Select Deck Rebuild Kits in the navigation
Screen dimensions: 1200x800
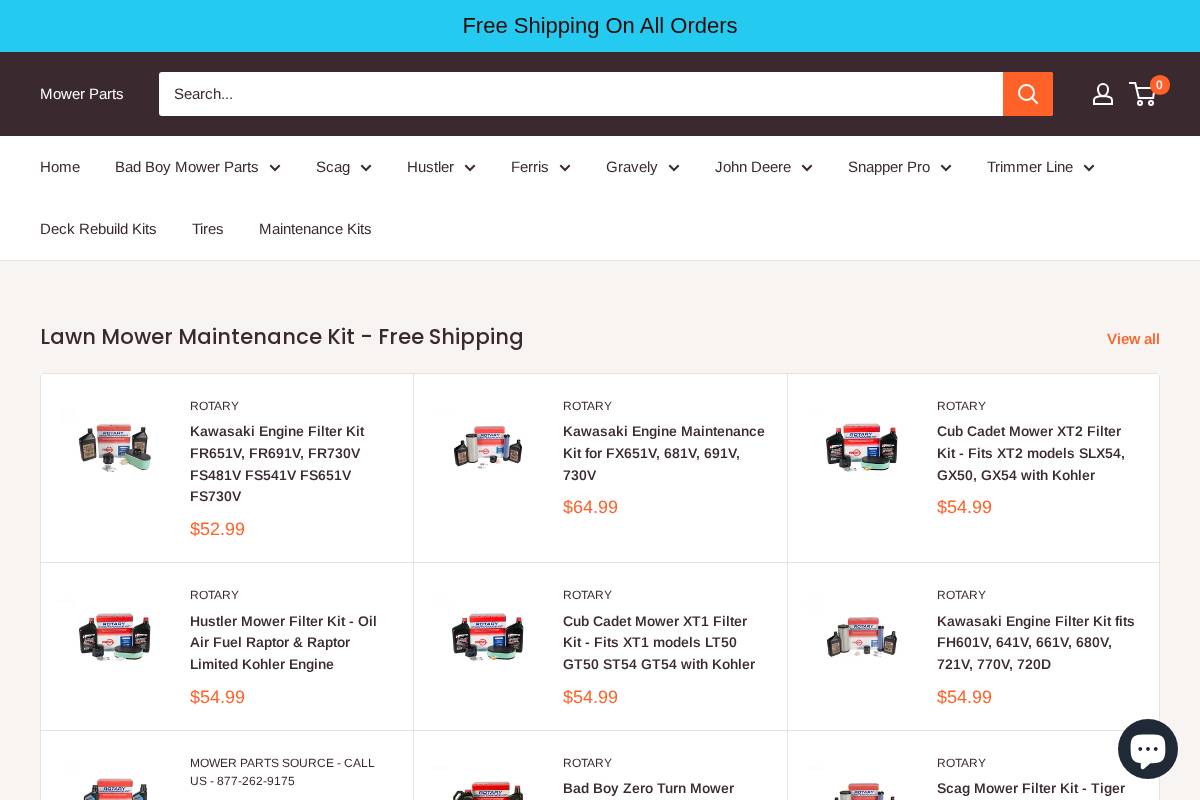coord(98,229)
